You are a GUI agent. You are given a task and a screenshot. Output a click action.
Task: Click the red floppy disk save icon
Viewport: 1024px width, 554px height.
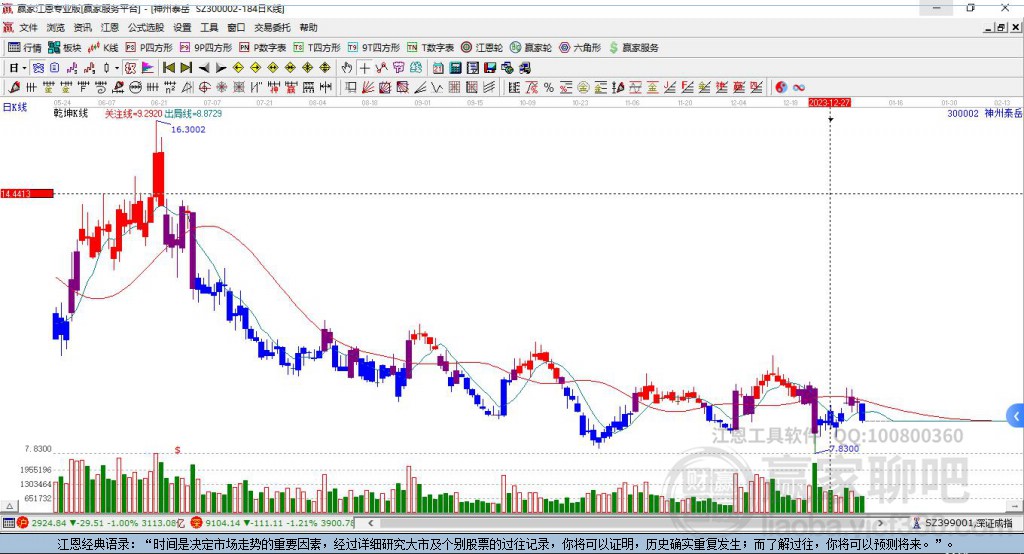[x=490, y=68]
